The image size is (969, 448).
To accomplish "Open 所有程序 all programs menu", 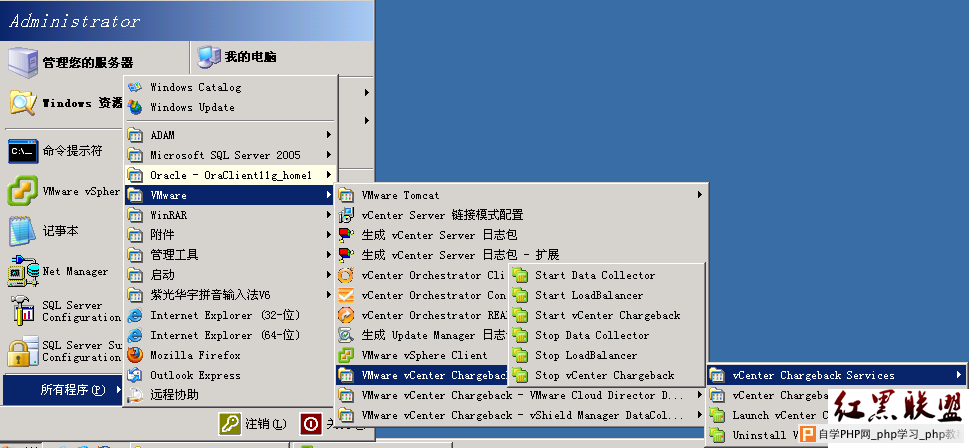I will point(62,390).
